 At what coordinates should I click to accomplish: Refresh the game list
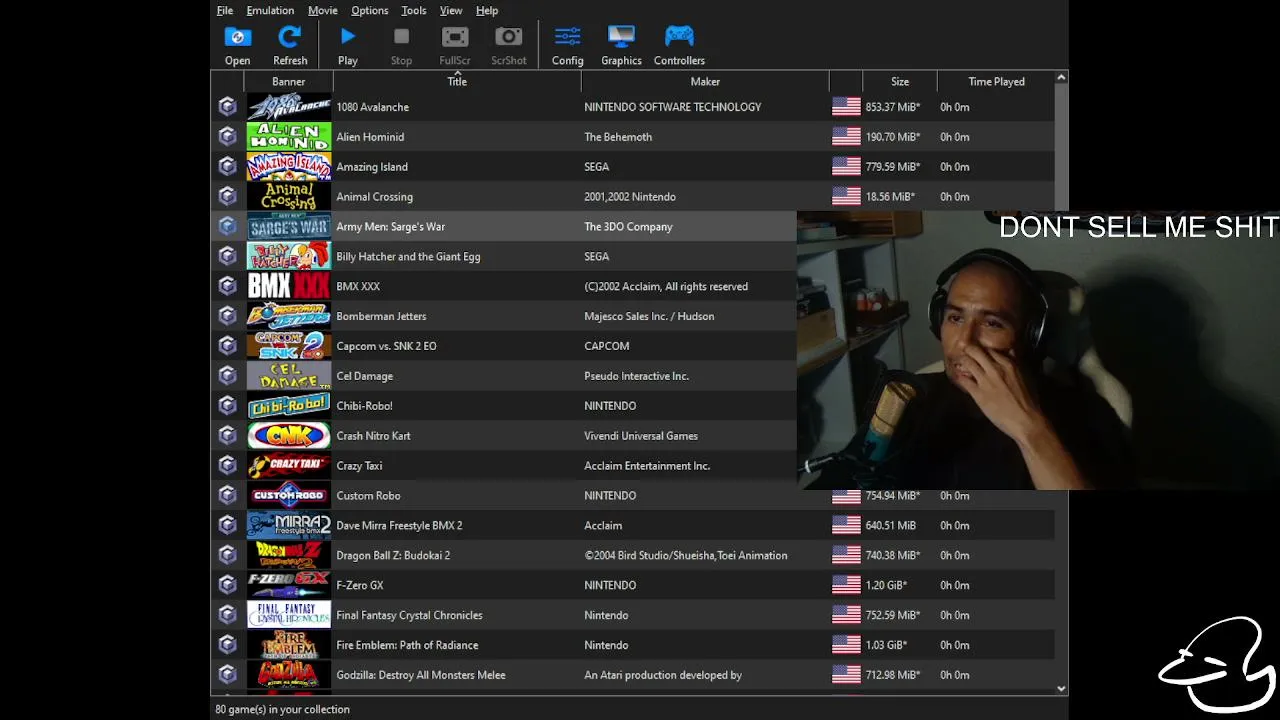(290, 46)
